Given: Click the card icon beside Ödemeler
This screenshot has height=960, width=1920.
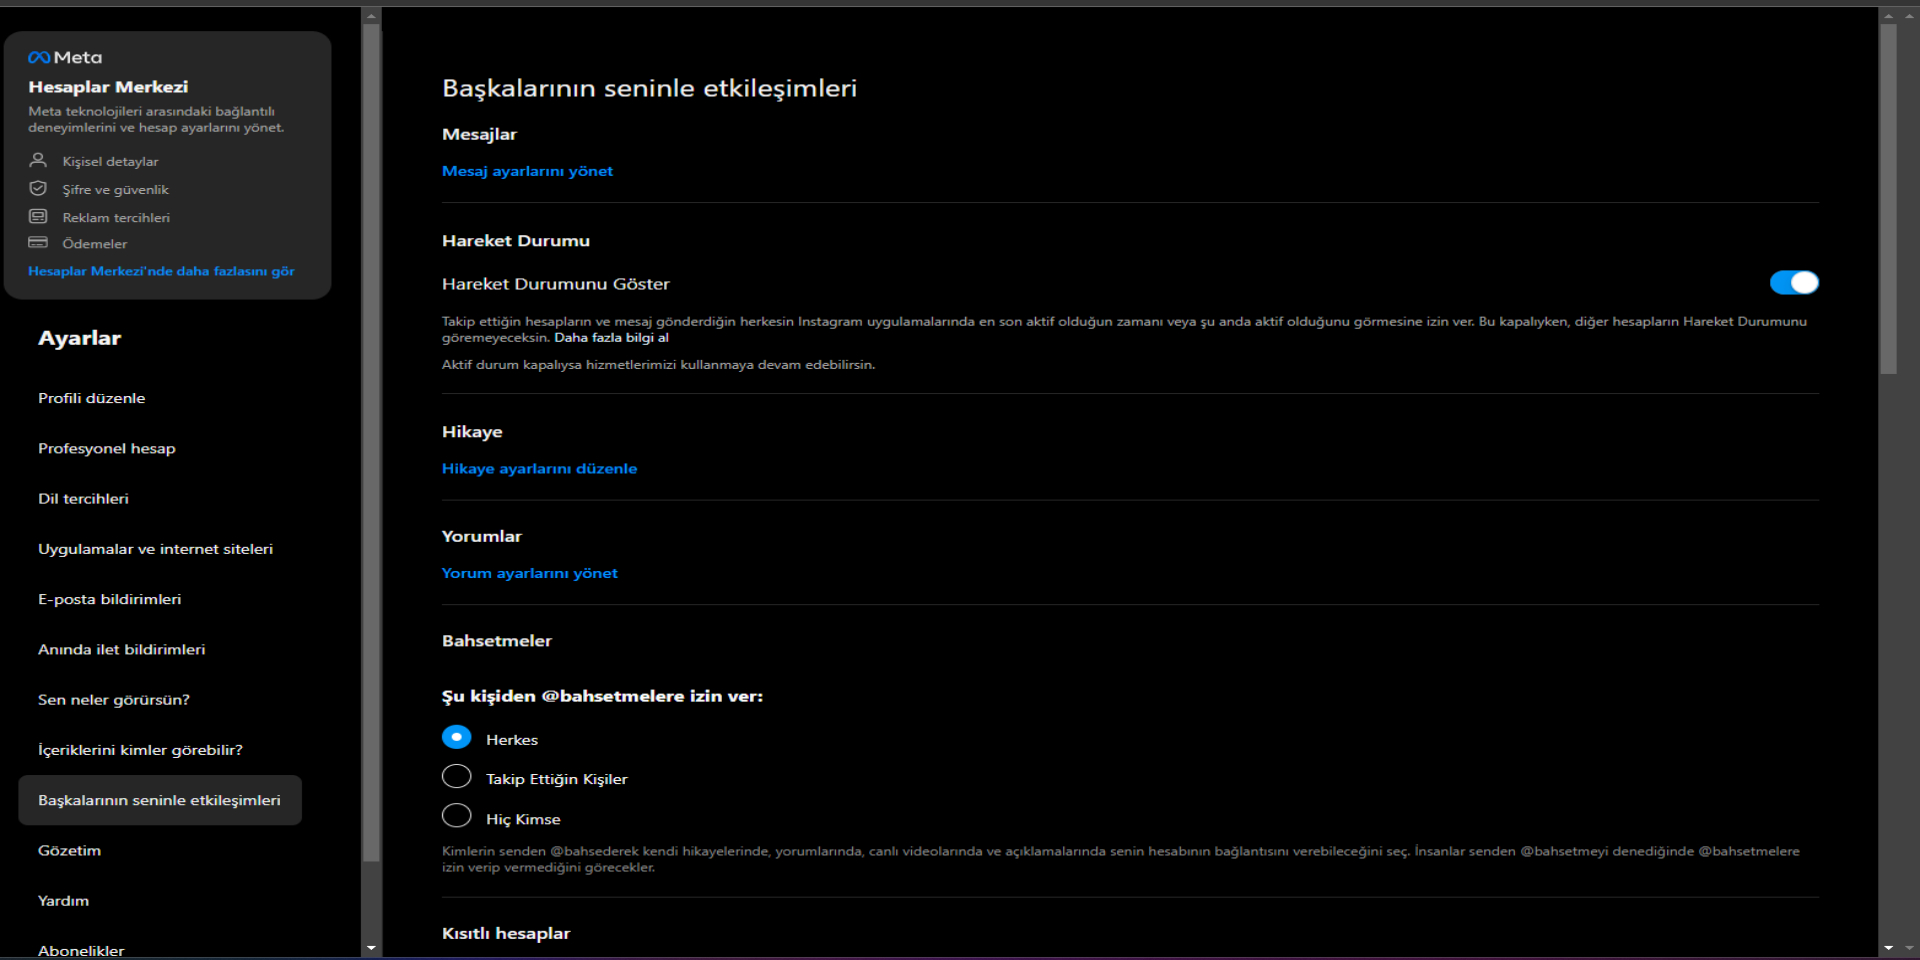Looking at the screenshot, I should pyautogui.click(x=38, y=242).
